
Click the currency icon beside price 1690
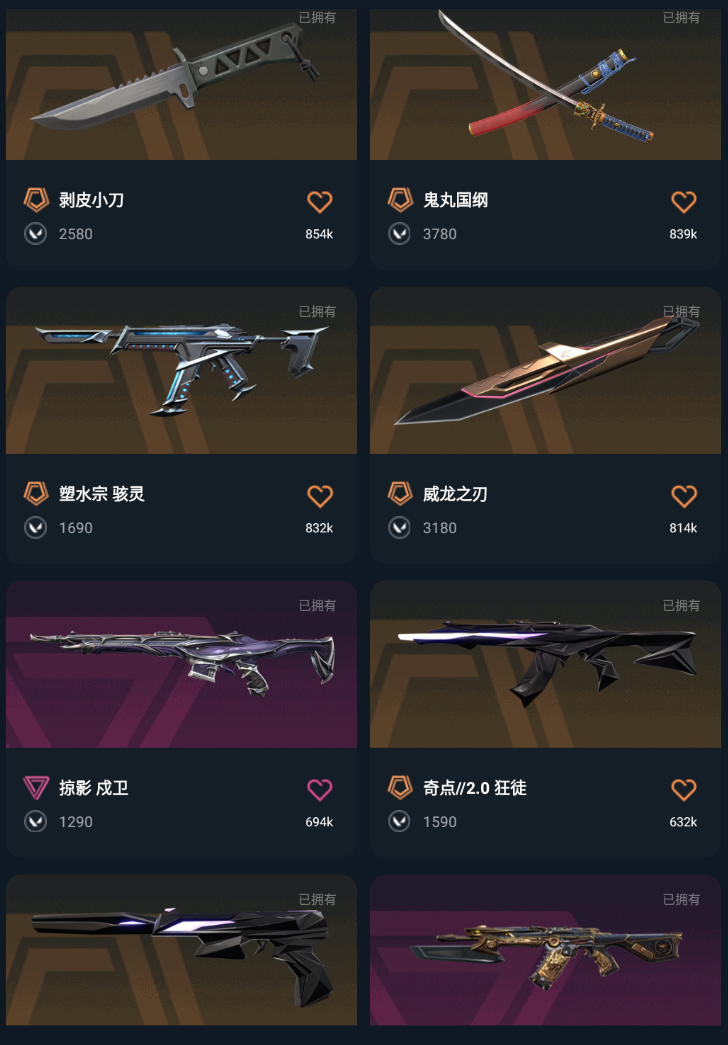point(35,528)
